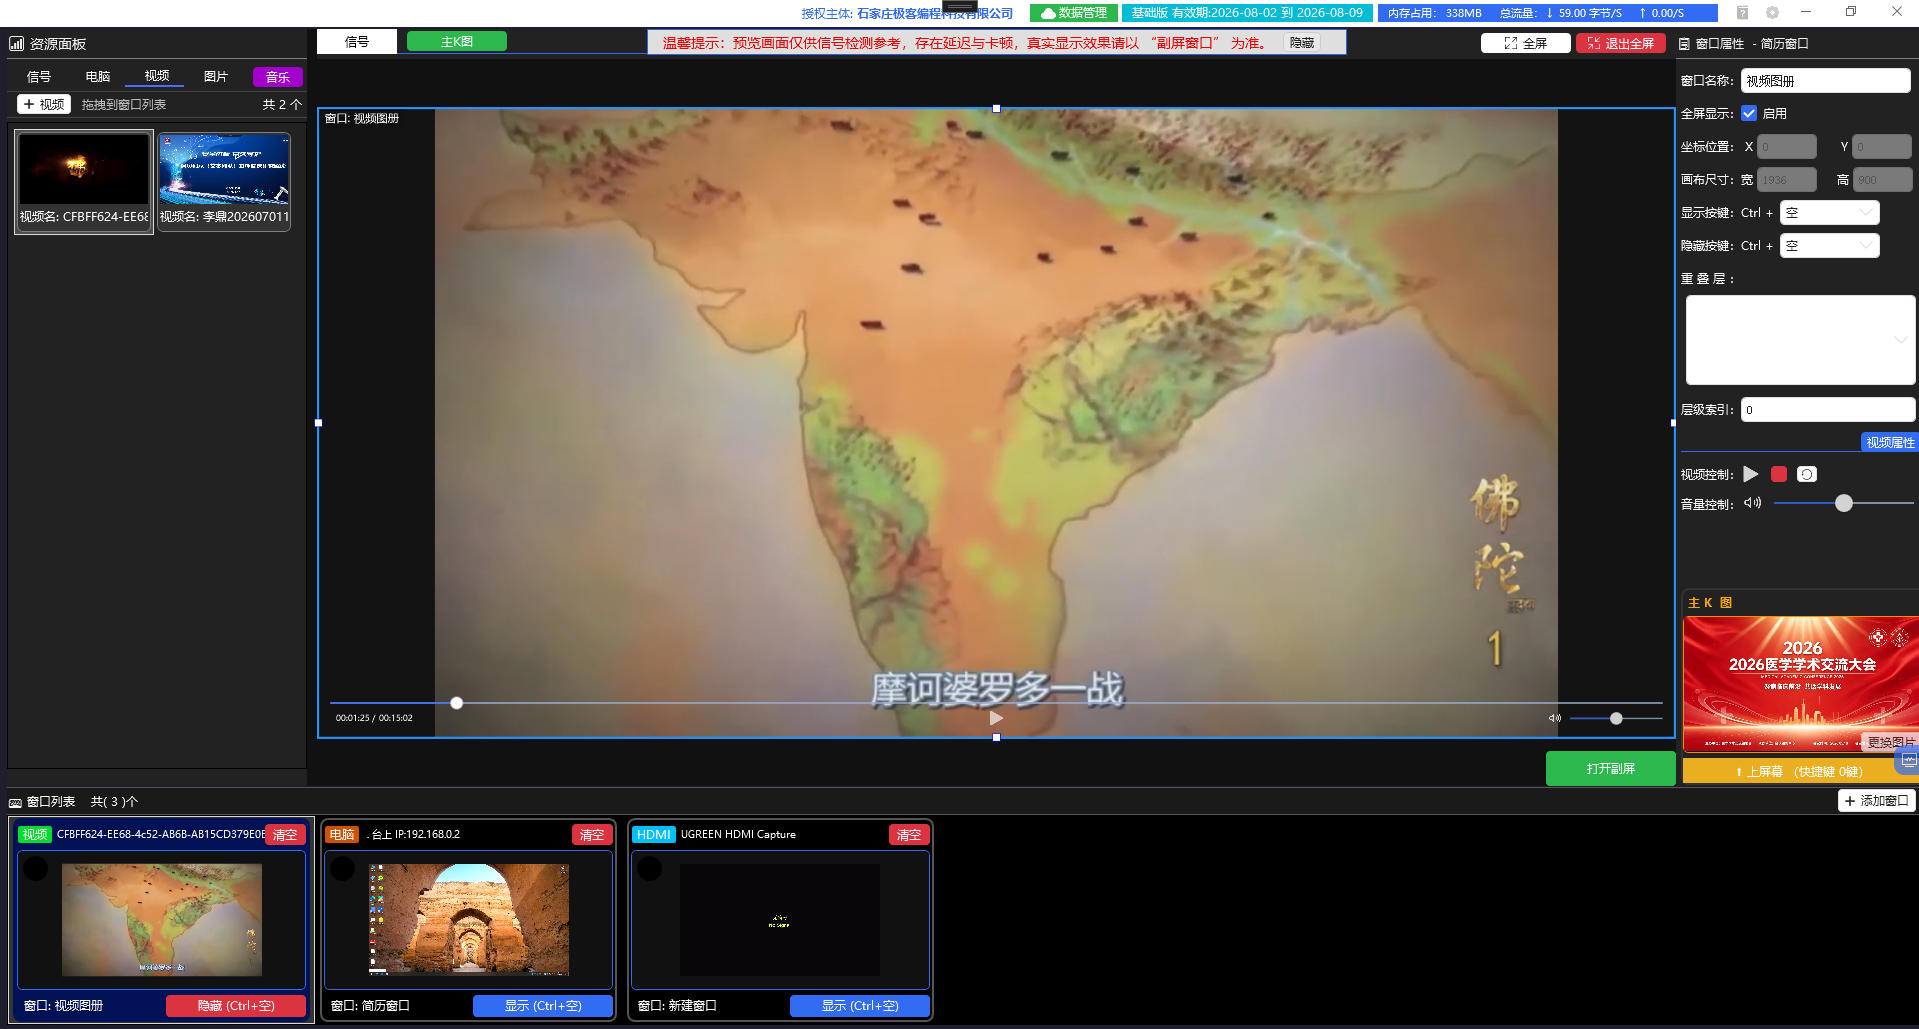
Task: Toggle the fullscreen display enable checkbox
Action: coord(1749,113)
